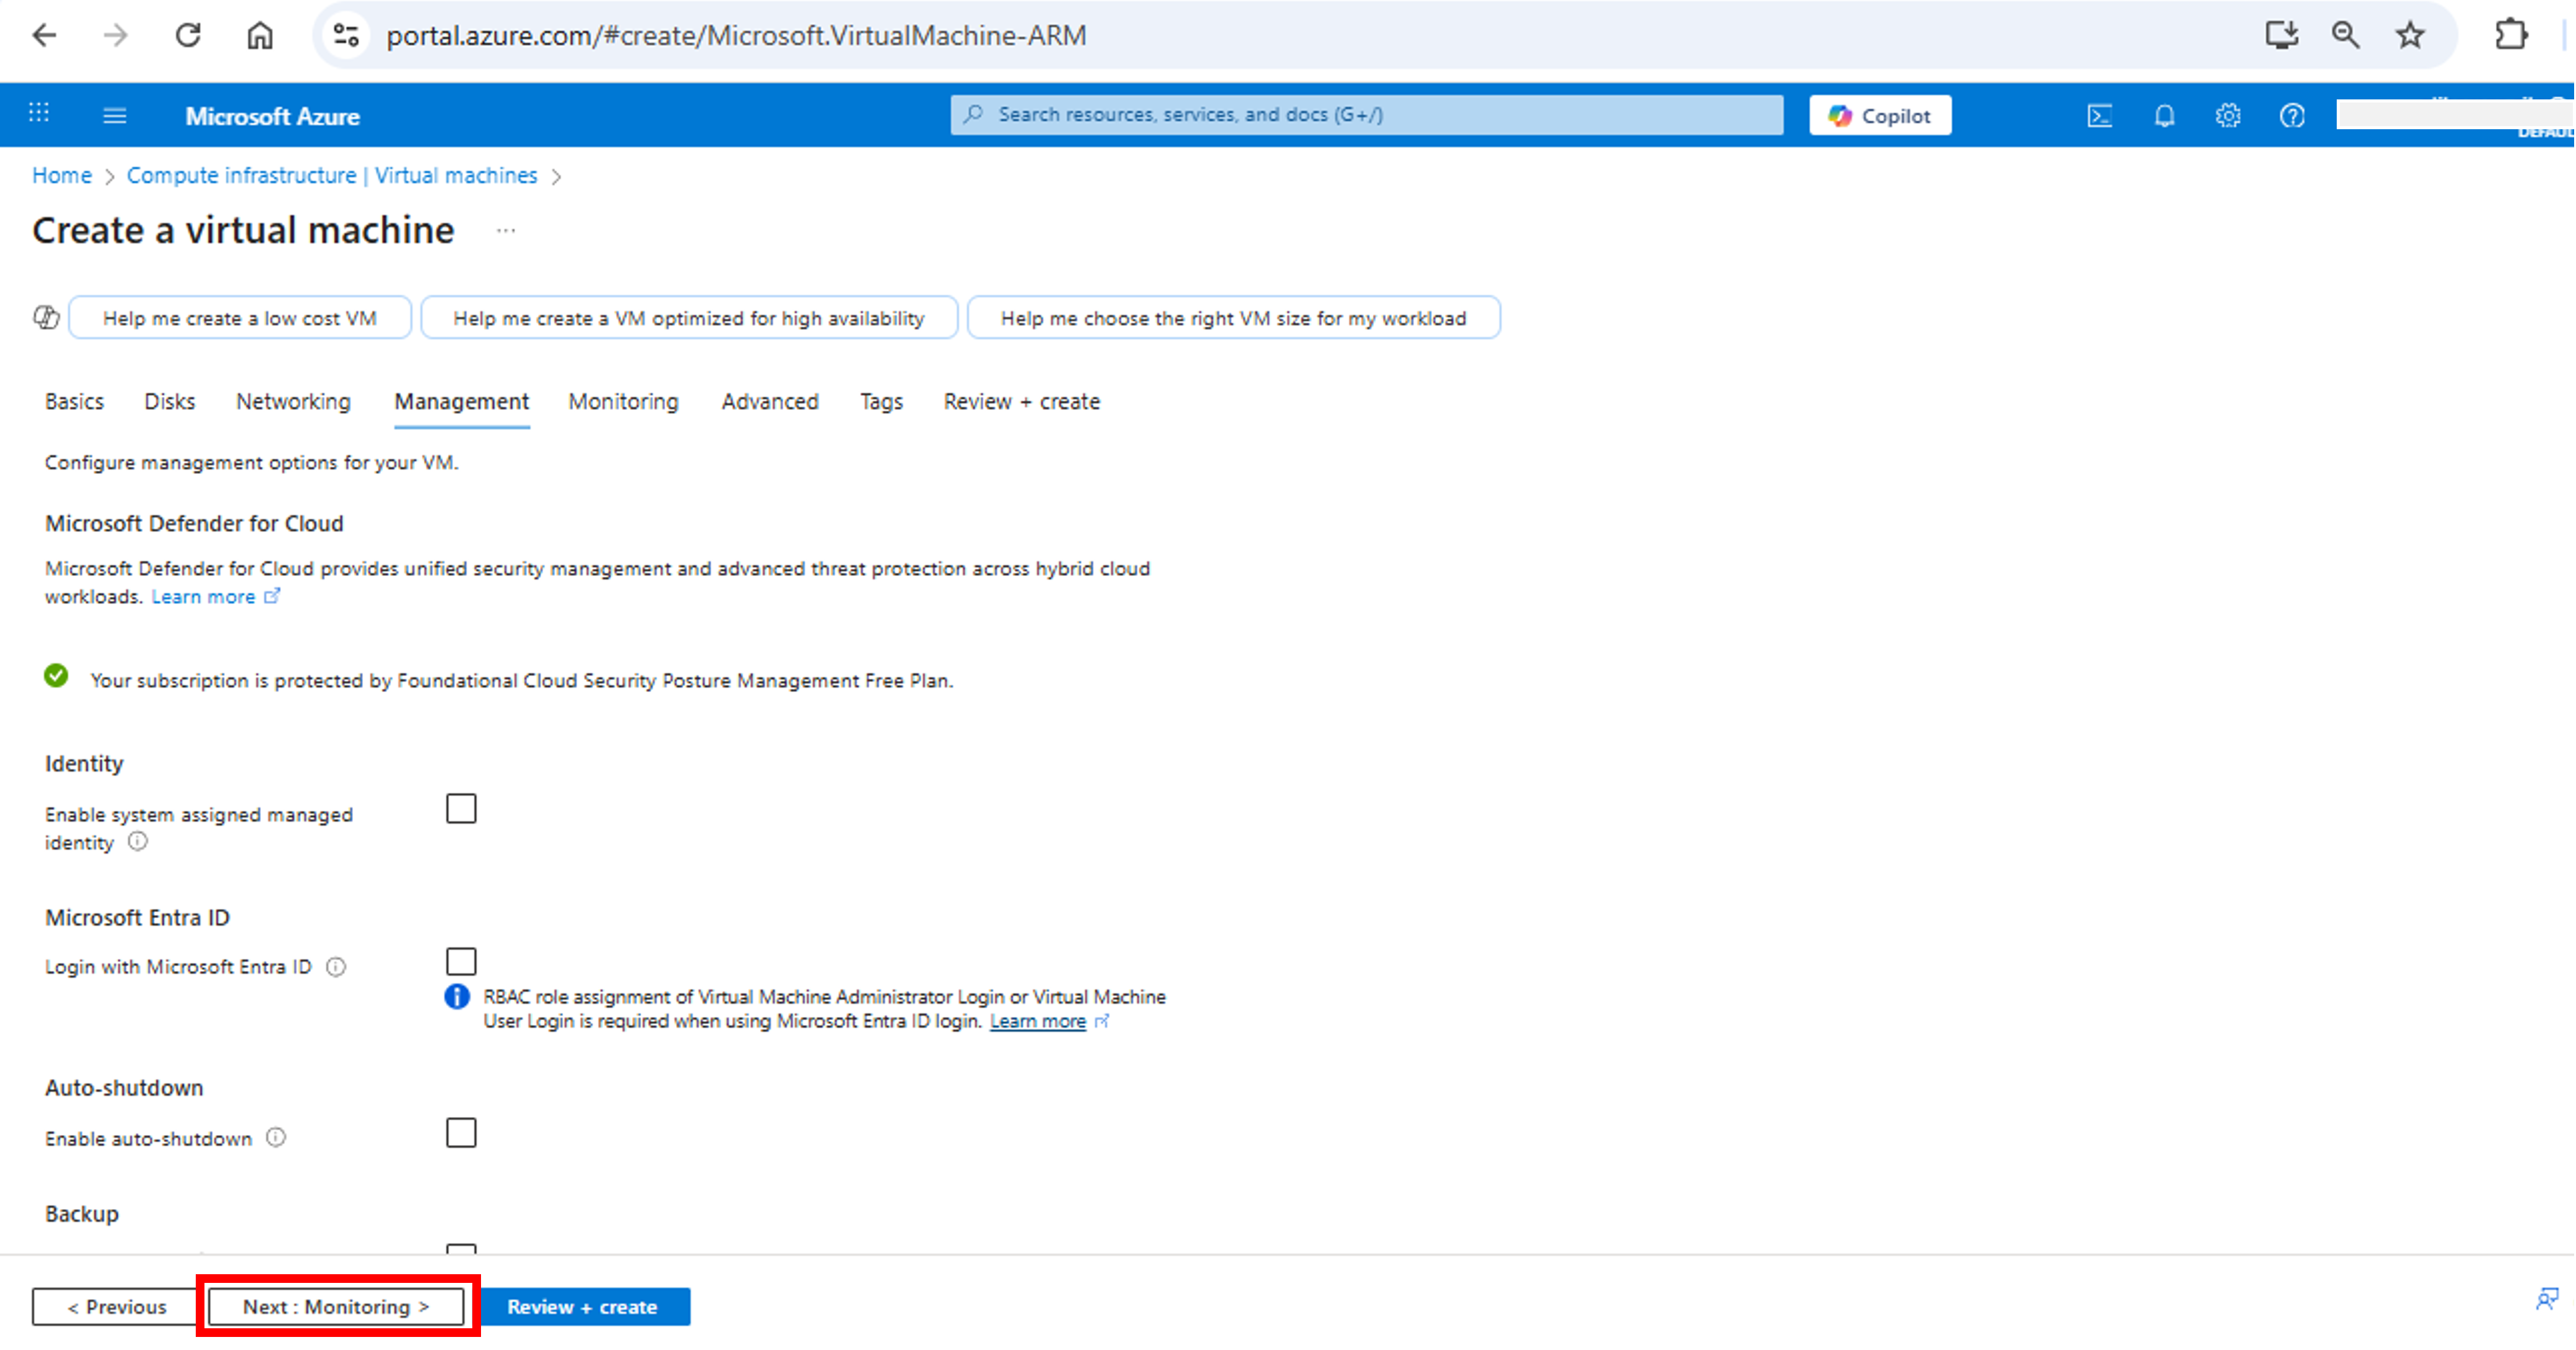Switch to the Networking tab
The width and height of the screenshot is (2576, 1350).
[292, 401]
